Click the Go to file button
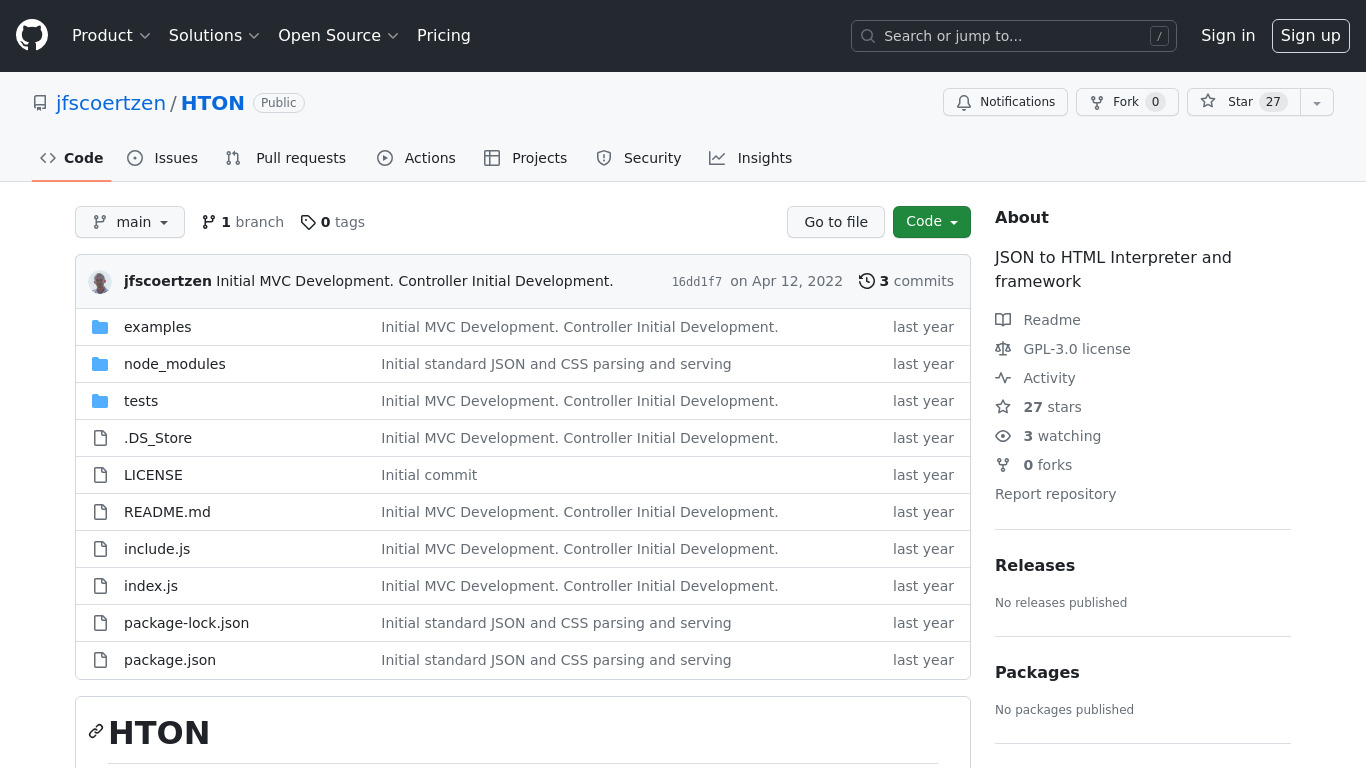This screenshot has height=768, width=1366. click(836, 222)
